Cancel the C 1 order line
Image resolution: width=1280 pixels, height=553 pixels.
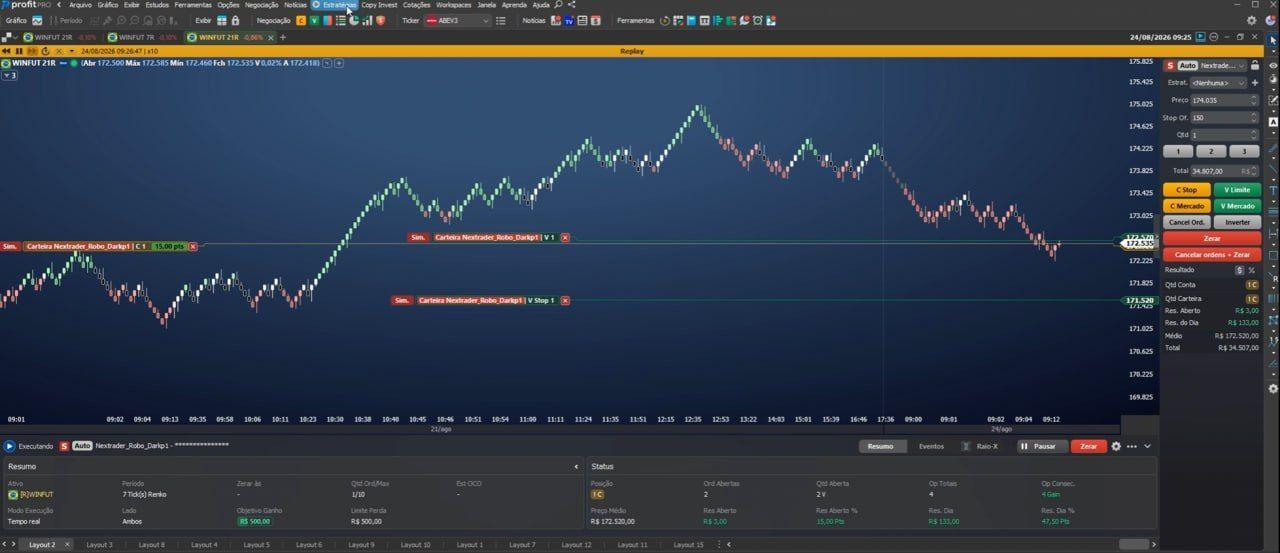(193, 246)
